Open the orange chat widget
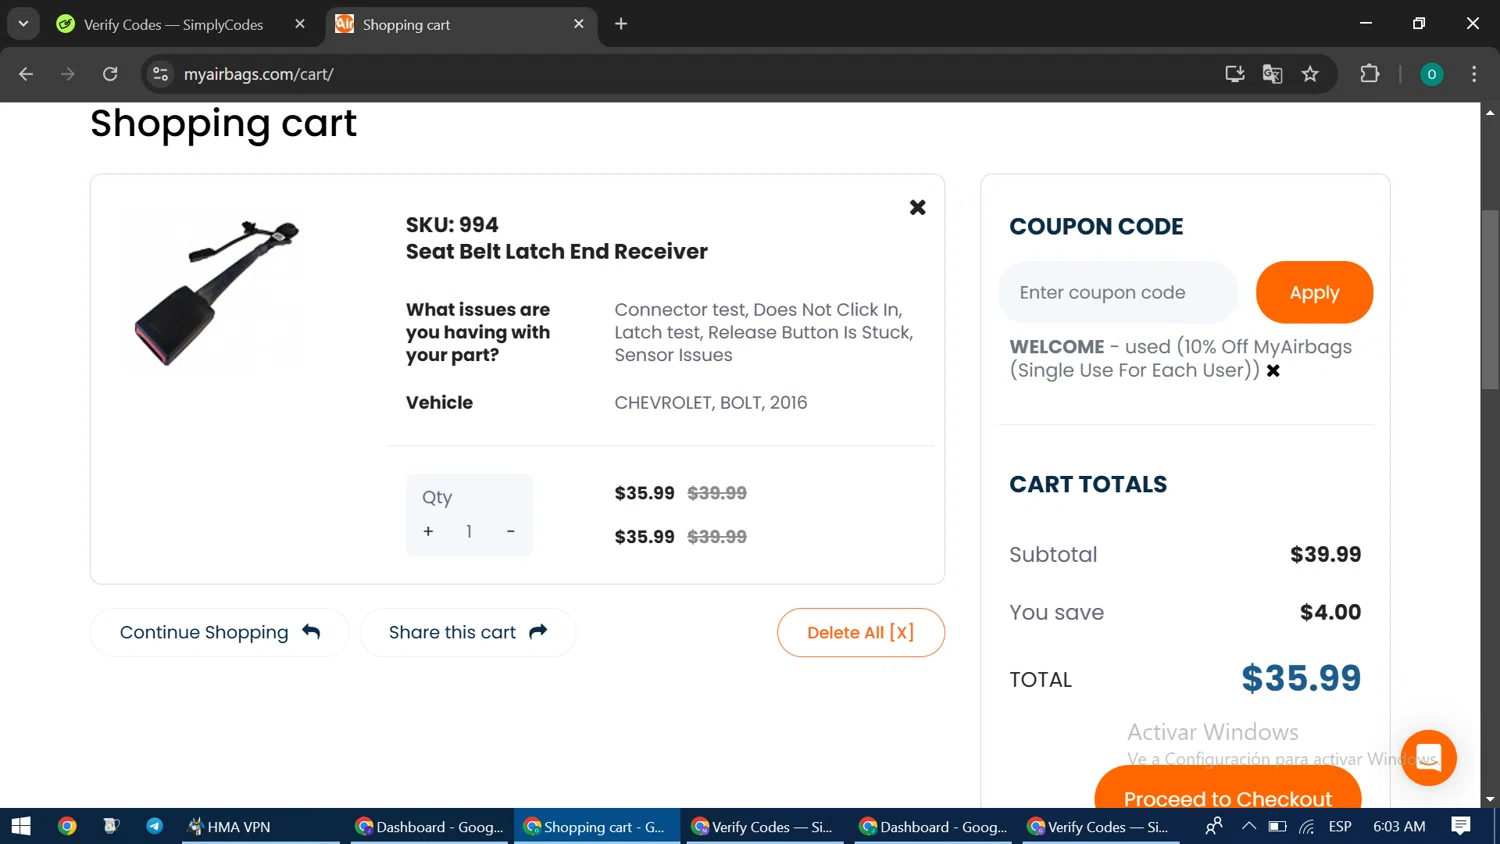 click(1428, 757)
